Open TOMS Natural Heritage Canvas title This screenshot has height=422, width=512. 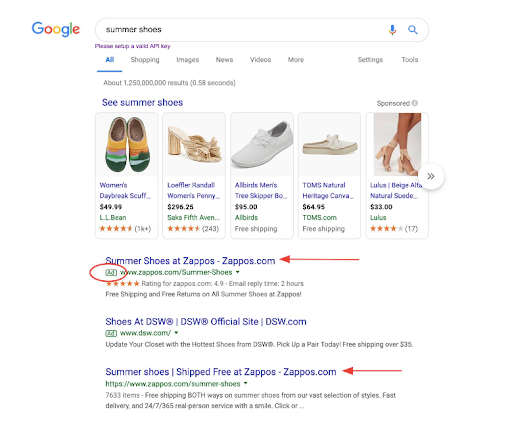click(x=328, y=190)
